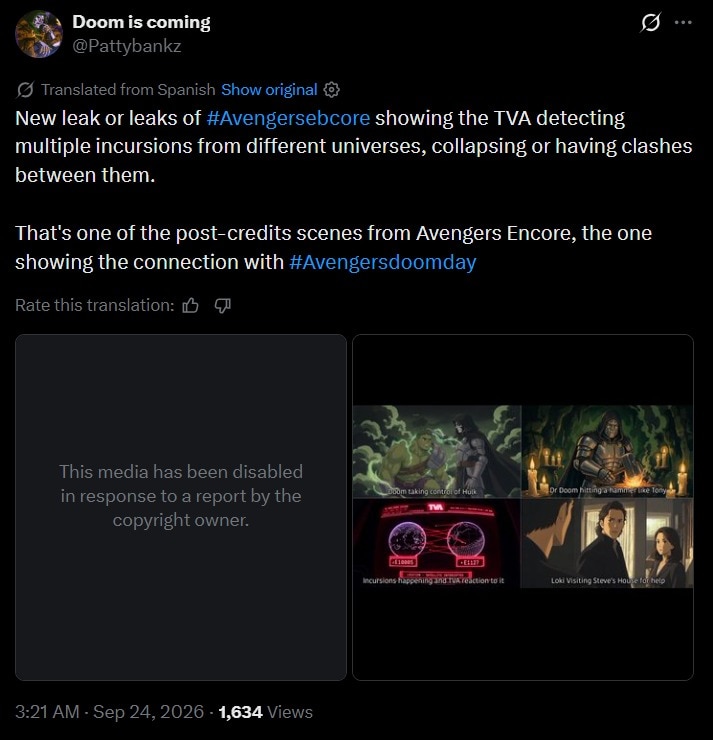
Task: Rate translation with thumbs up
Action: coord(191,305)
